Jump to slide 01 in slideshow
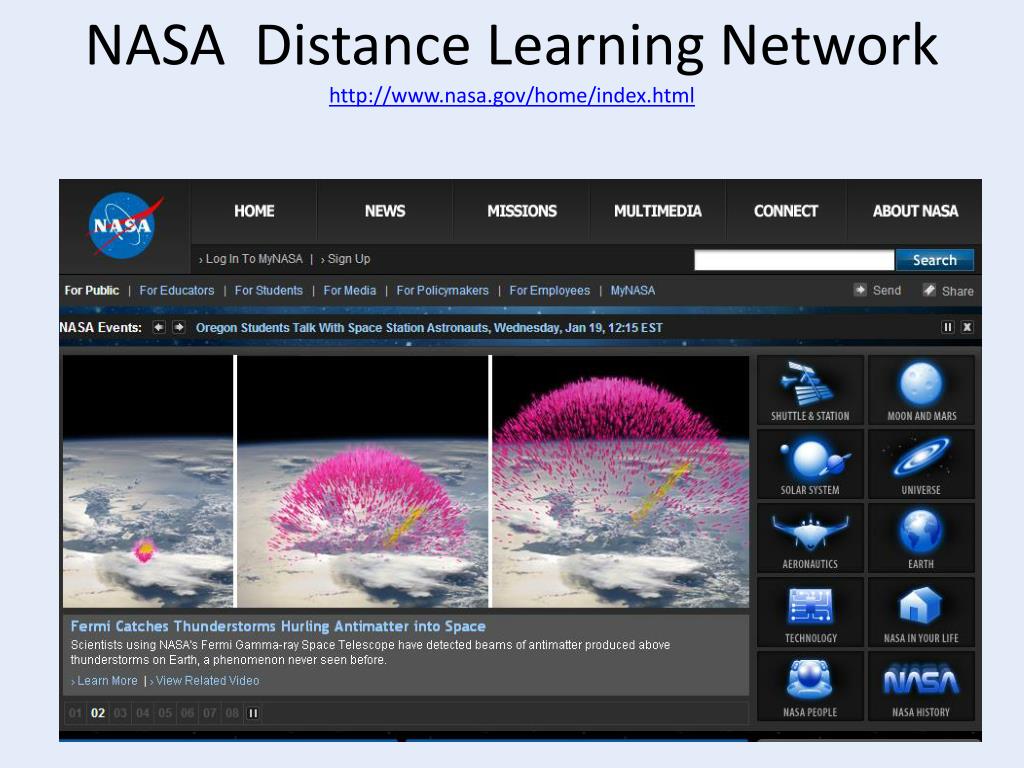Viewport: 1024px width, 768px height. 76,713
